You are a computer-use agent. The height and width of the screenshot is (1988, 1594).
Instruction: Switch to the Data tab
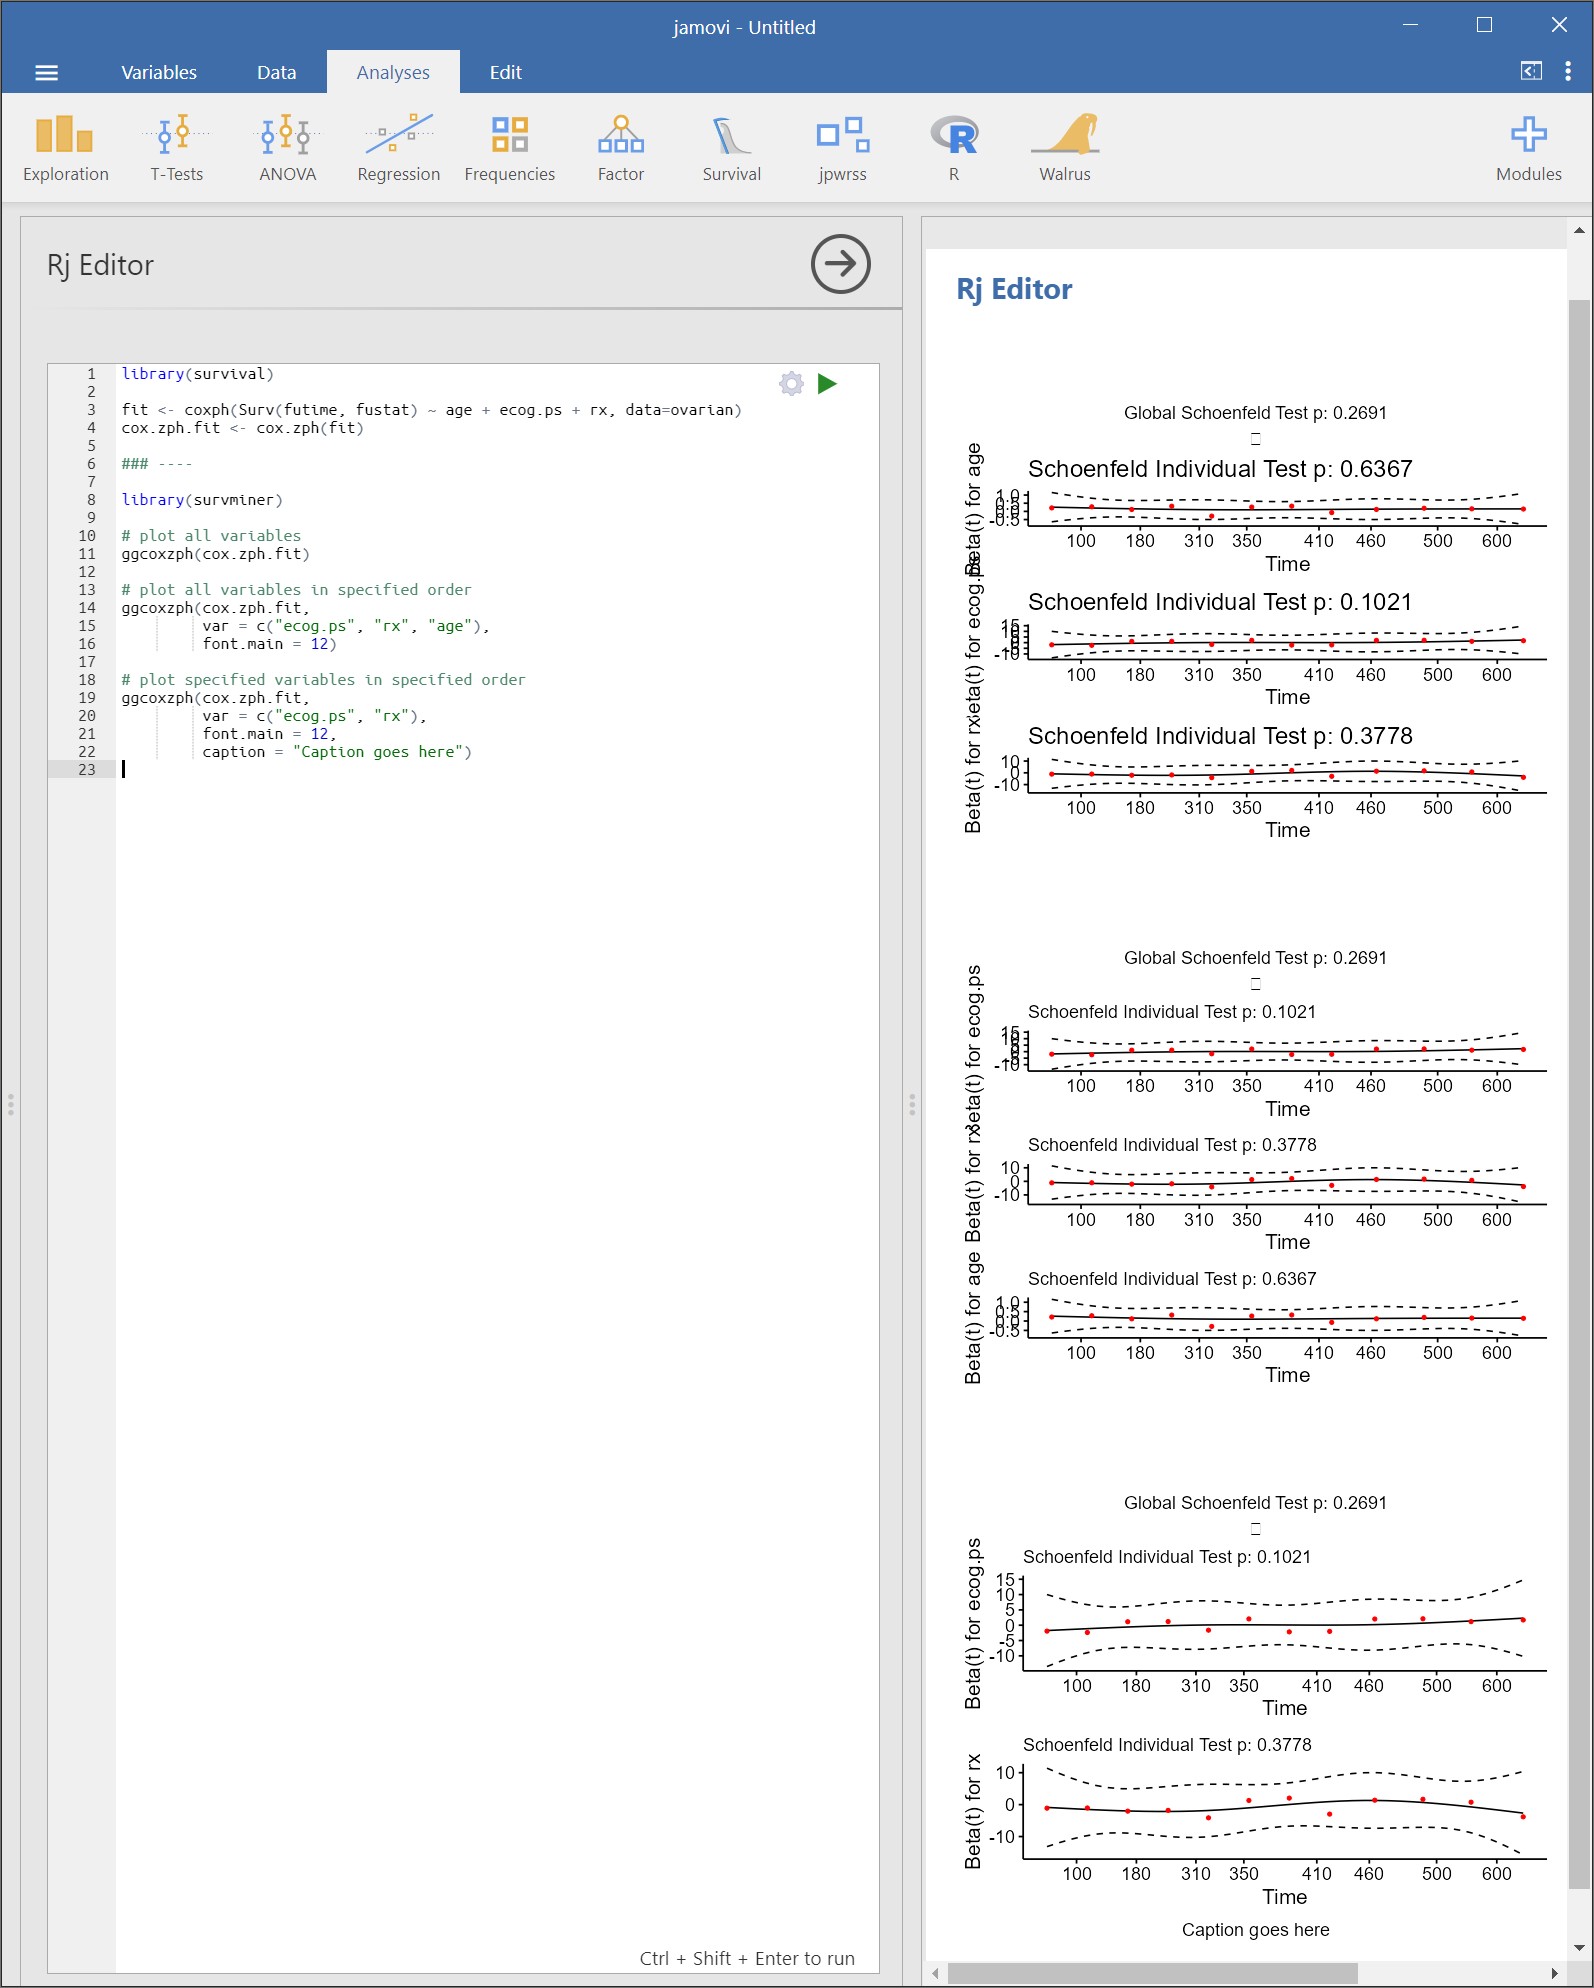(x=276, y=72)
